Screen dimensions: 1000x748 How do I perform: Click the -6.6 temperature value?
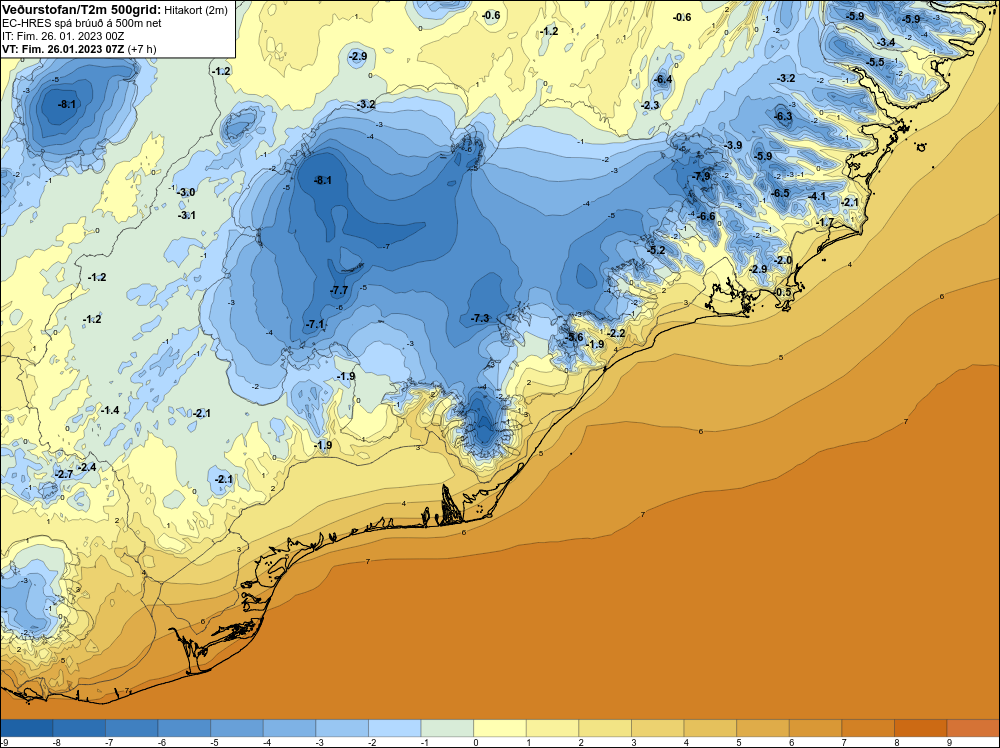point(707,217)
